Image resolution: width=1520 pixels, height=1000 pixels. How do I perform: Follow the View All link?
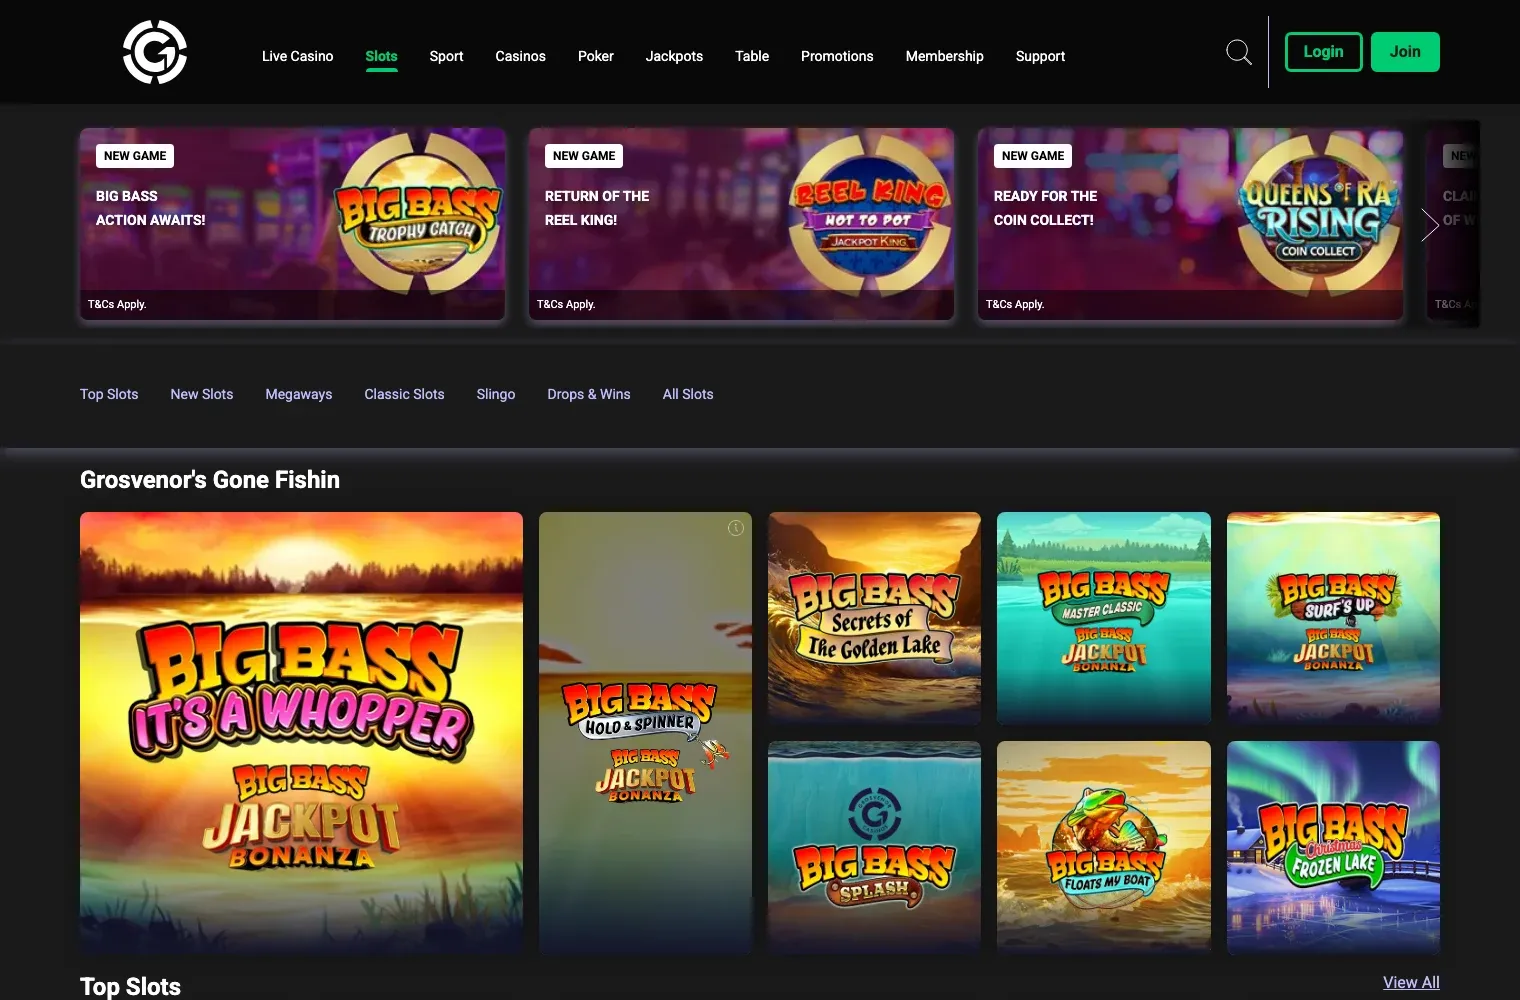click(x=1410, y=982)
